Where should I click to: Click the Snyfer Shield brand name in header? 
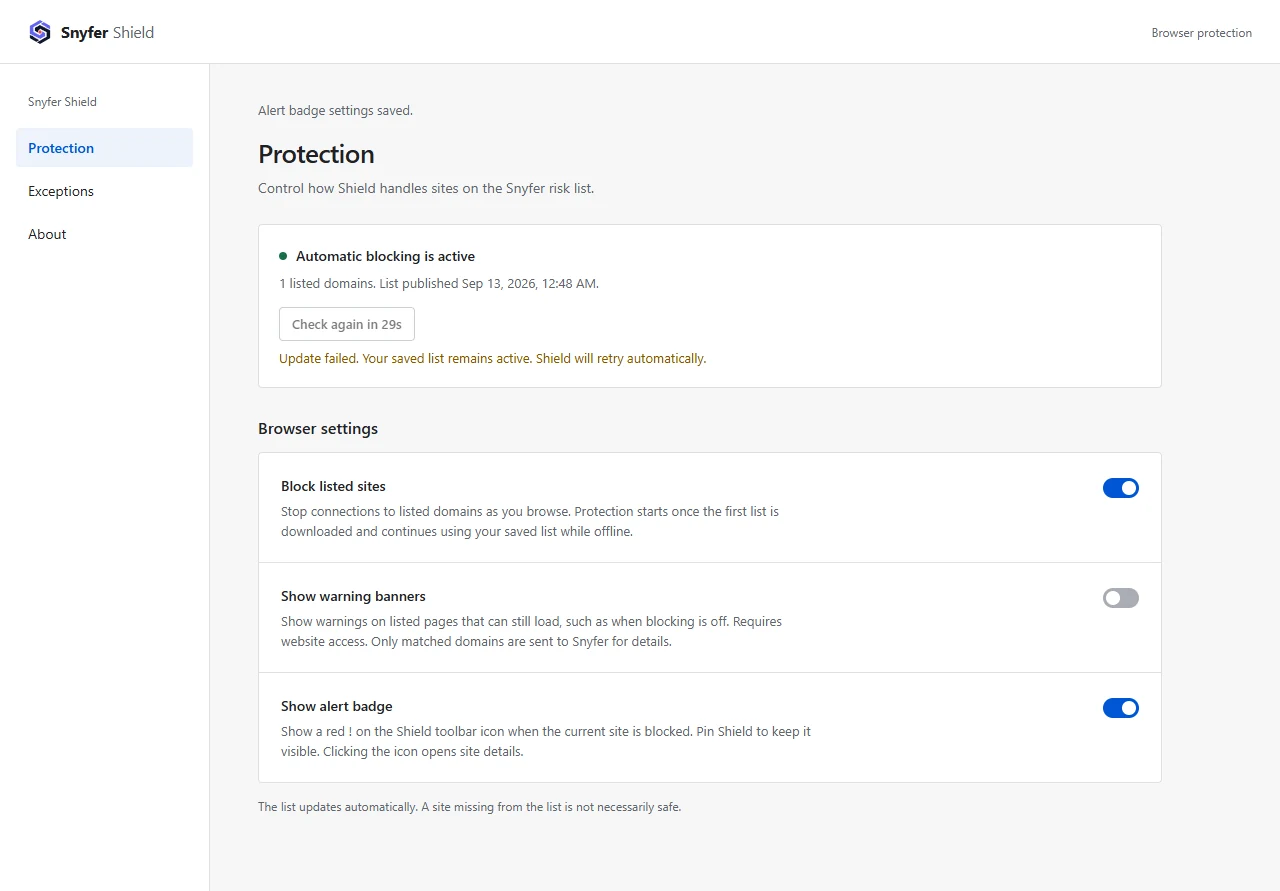107,32
